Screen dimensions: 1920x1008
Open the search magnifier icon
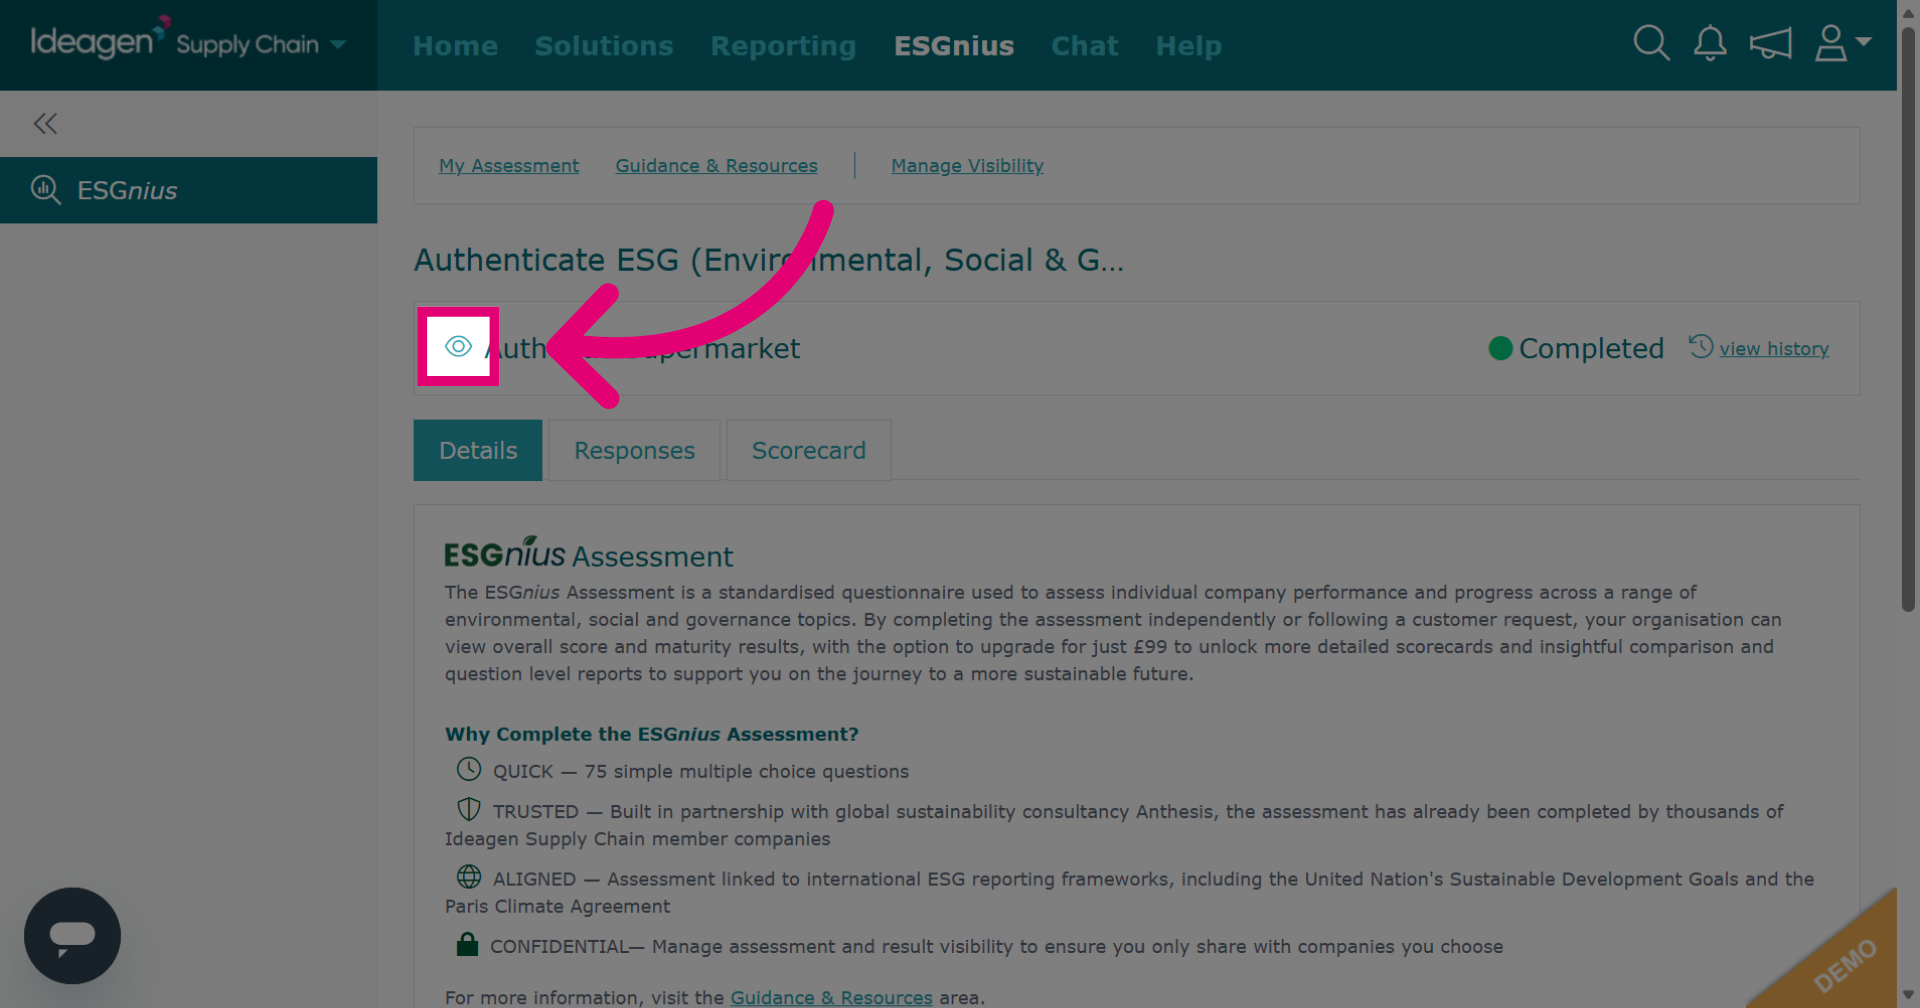point(1651,43)
